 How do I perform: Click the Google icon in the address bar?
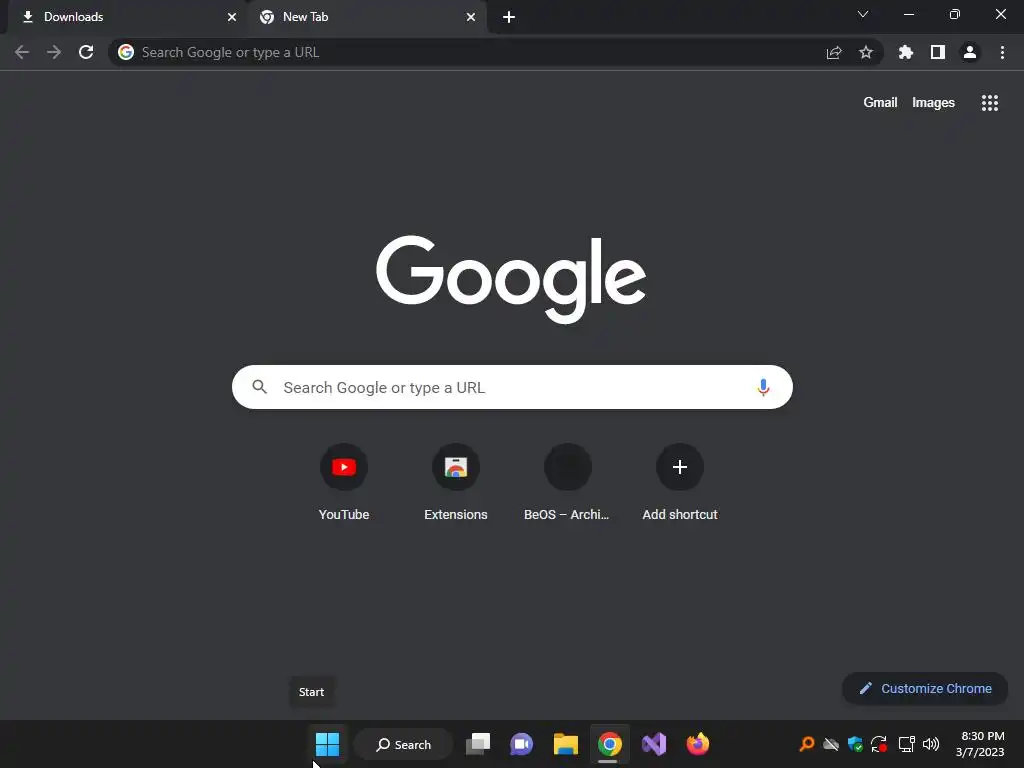pyautogui.click(x=126, y=52)
